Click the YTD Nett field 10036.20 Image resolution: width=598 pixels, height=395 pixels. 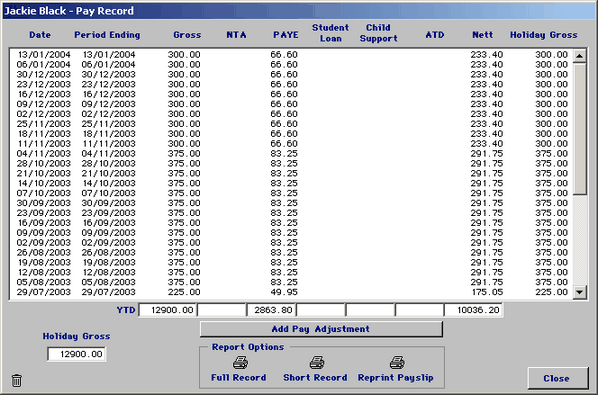(474, 310)
